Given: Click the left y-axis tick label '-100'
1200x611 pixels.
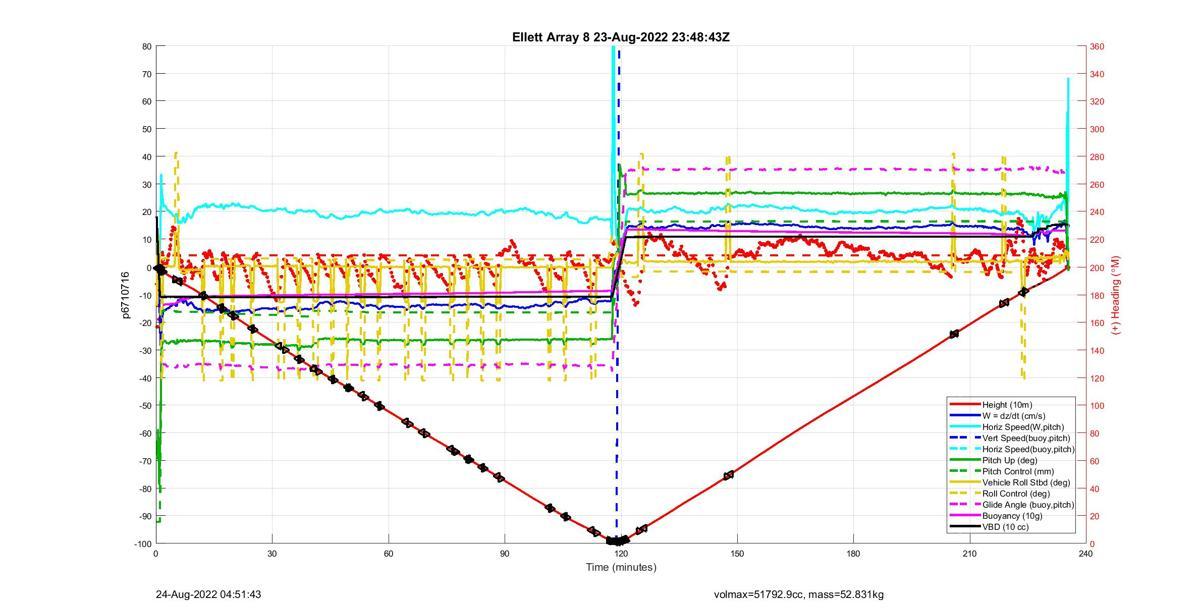Looking at the screenshot, I should [x=142, y=543].
